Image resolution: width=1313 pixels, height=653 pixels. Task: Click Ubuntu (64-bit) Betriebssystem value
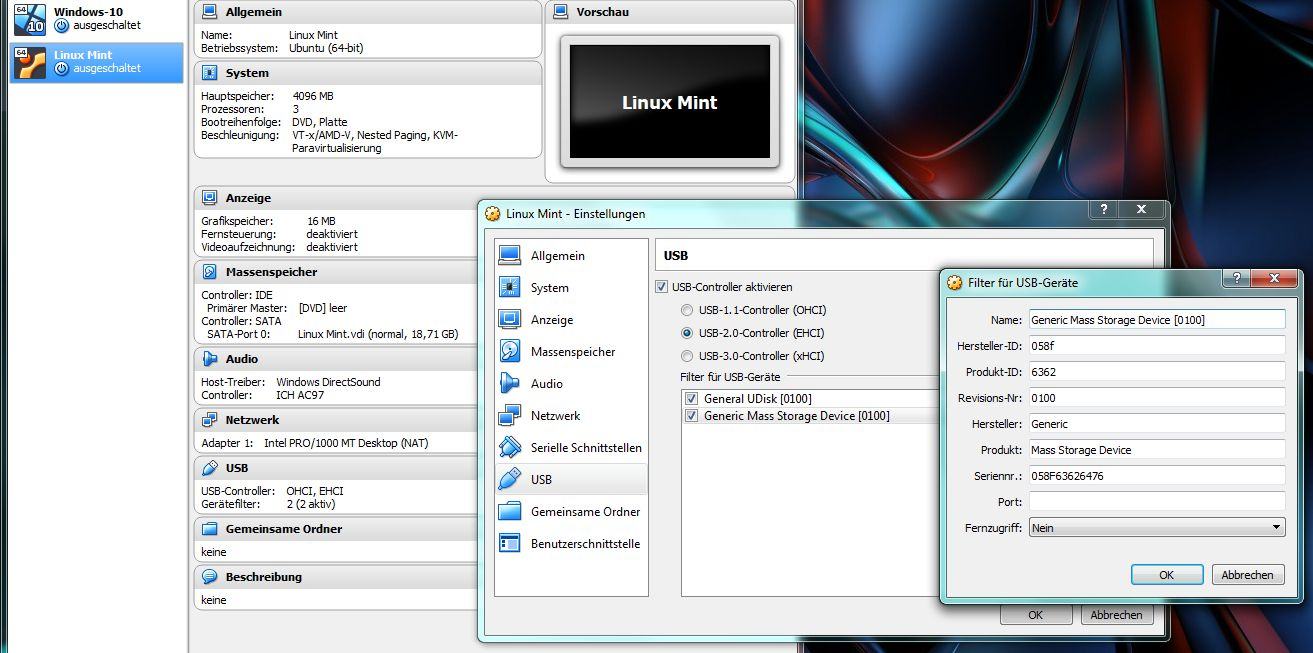click(327, 47)
